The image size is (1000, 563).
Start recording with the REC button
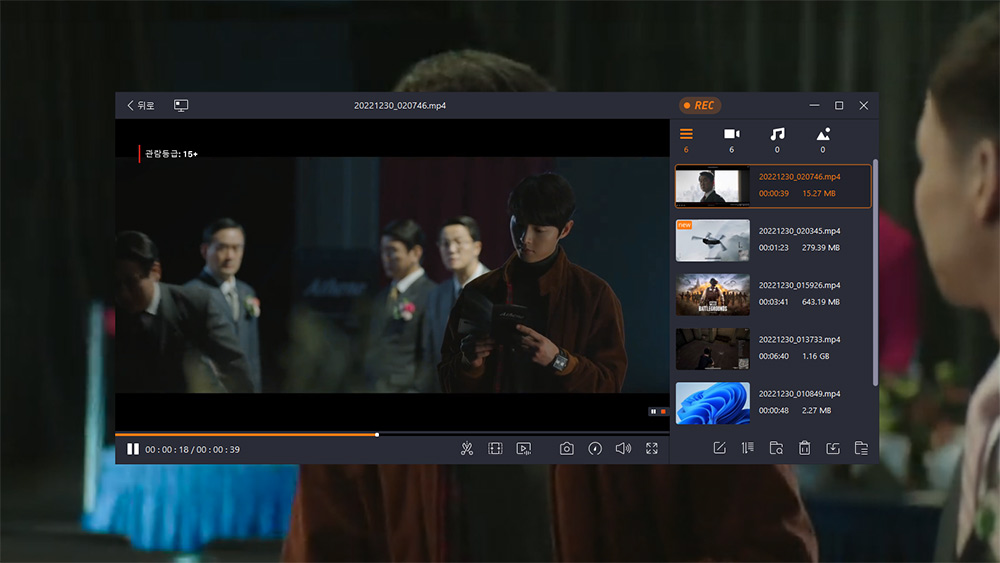click(x=700, y=105)
